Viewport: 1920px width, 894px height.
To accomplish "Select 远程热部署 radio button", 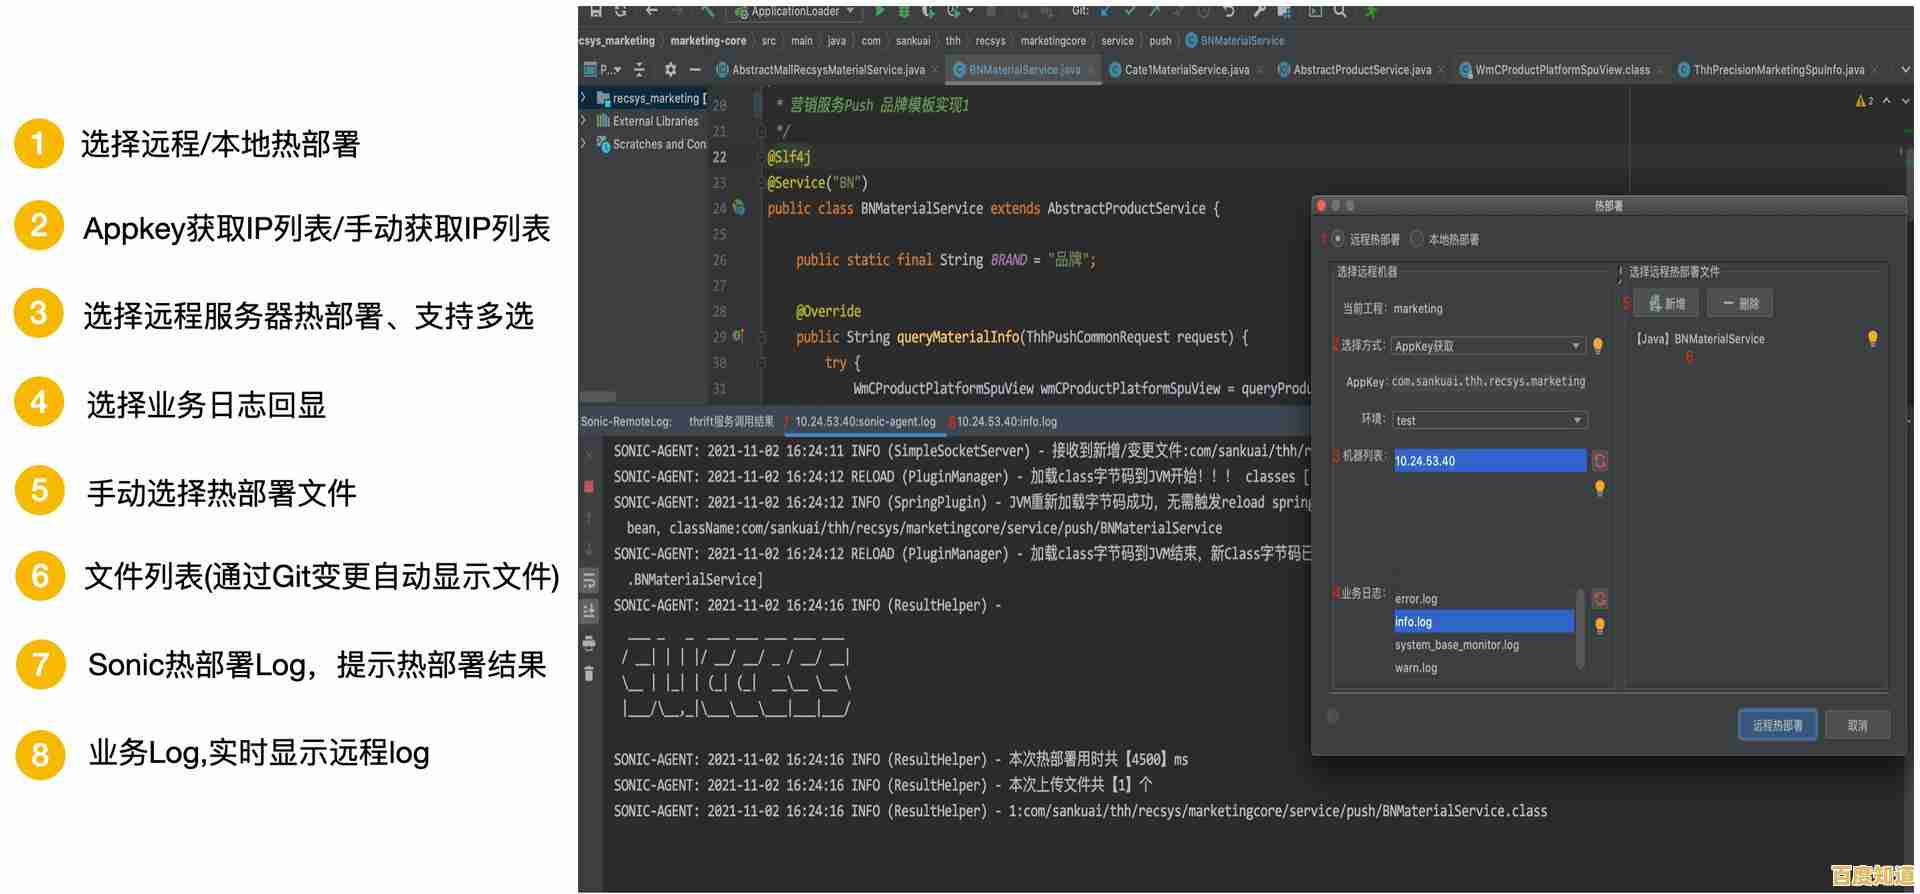I will click(x=1338, y=239).
